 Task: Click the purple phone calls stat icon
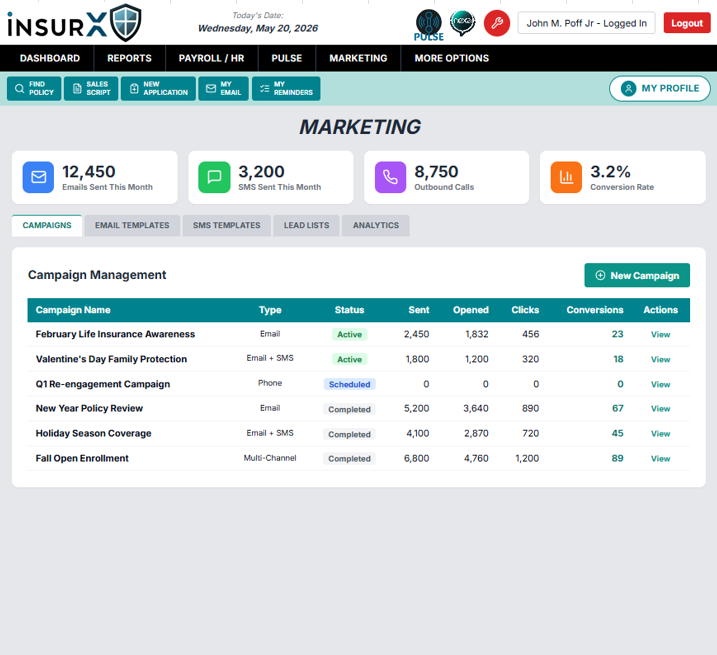point(391,177)
